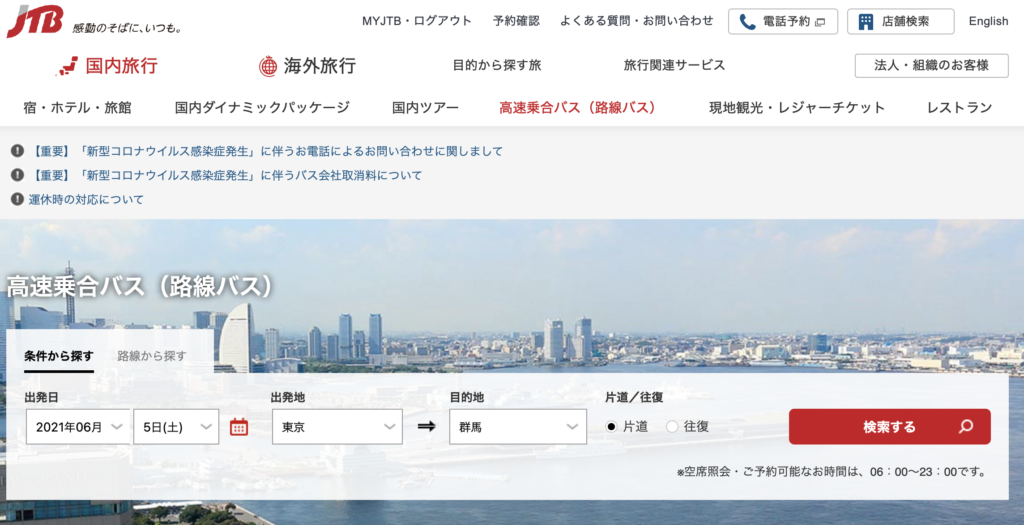Screen dimensions: 1024x525
Task: Click the 検索する search button
Action: pyautogui.click(x=889, y=426)
